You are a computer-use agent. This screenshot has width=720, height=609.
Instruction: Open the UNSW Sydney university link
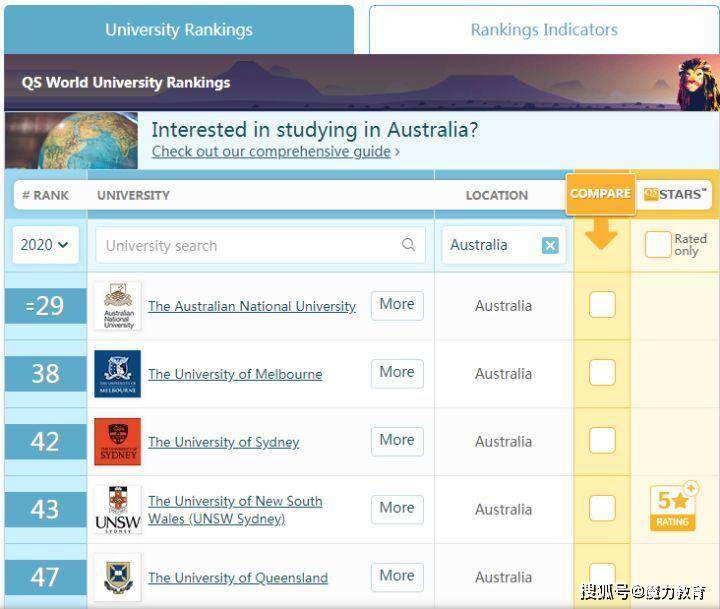[235, 510]
